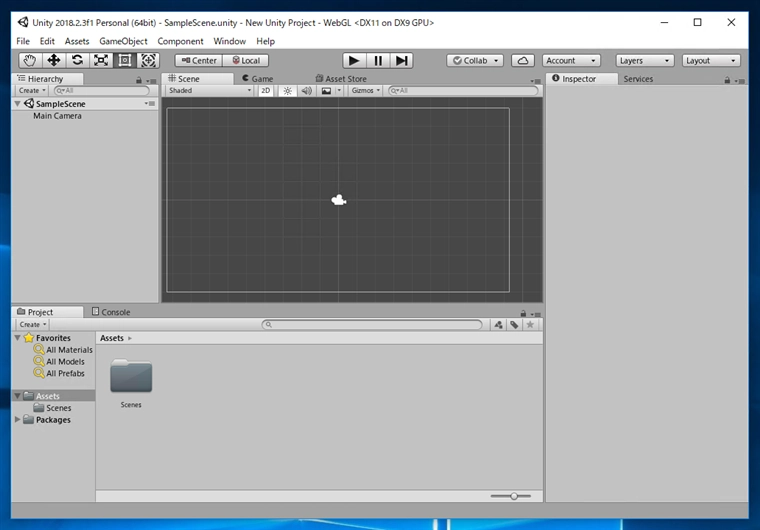Open the Shaded draw mode dropdown

pyautogui.click(x=209, y=91)
